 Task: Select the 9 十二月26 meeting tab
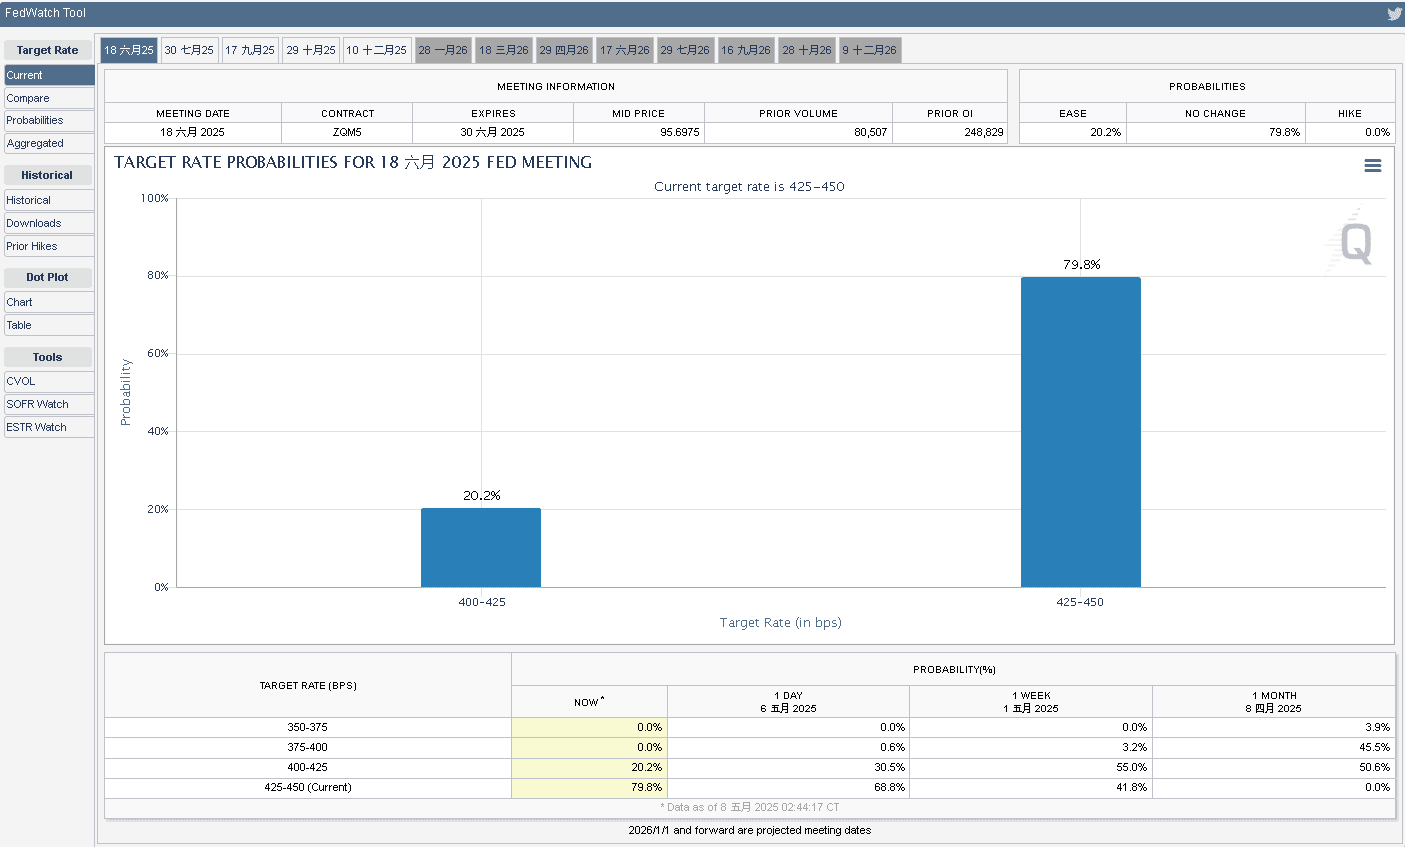pos(870,50)
